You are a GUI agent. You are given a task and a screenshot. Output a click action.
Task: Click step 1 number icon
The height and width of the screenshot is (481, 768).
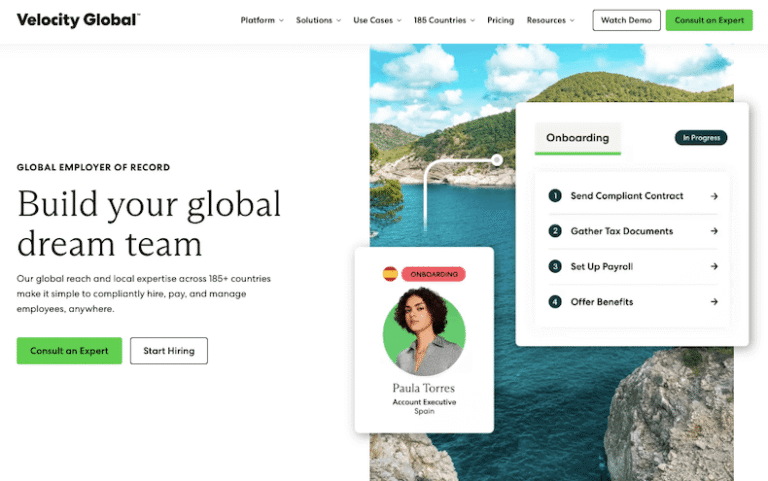(555, 195)
